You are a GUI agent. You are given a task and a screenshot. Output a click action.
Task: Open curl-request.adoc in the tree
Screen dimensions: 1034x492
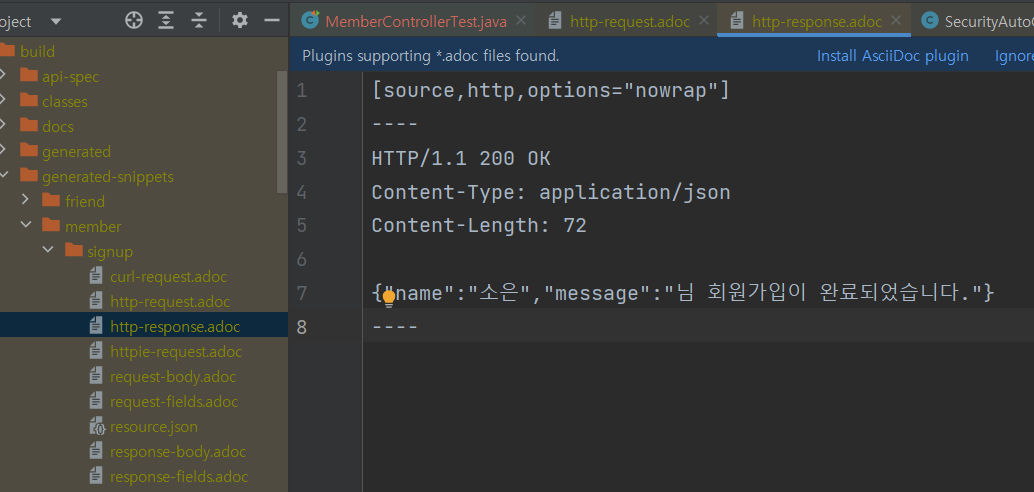tap(168, 276)
